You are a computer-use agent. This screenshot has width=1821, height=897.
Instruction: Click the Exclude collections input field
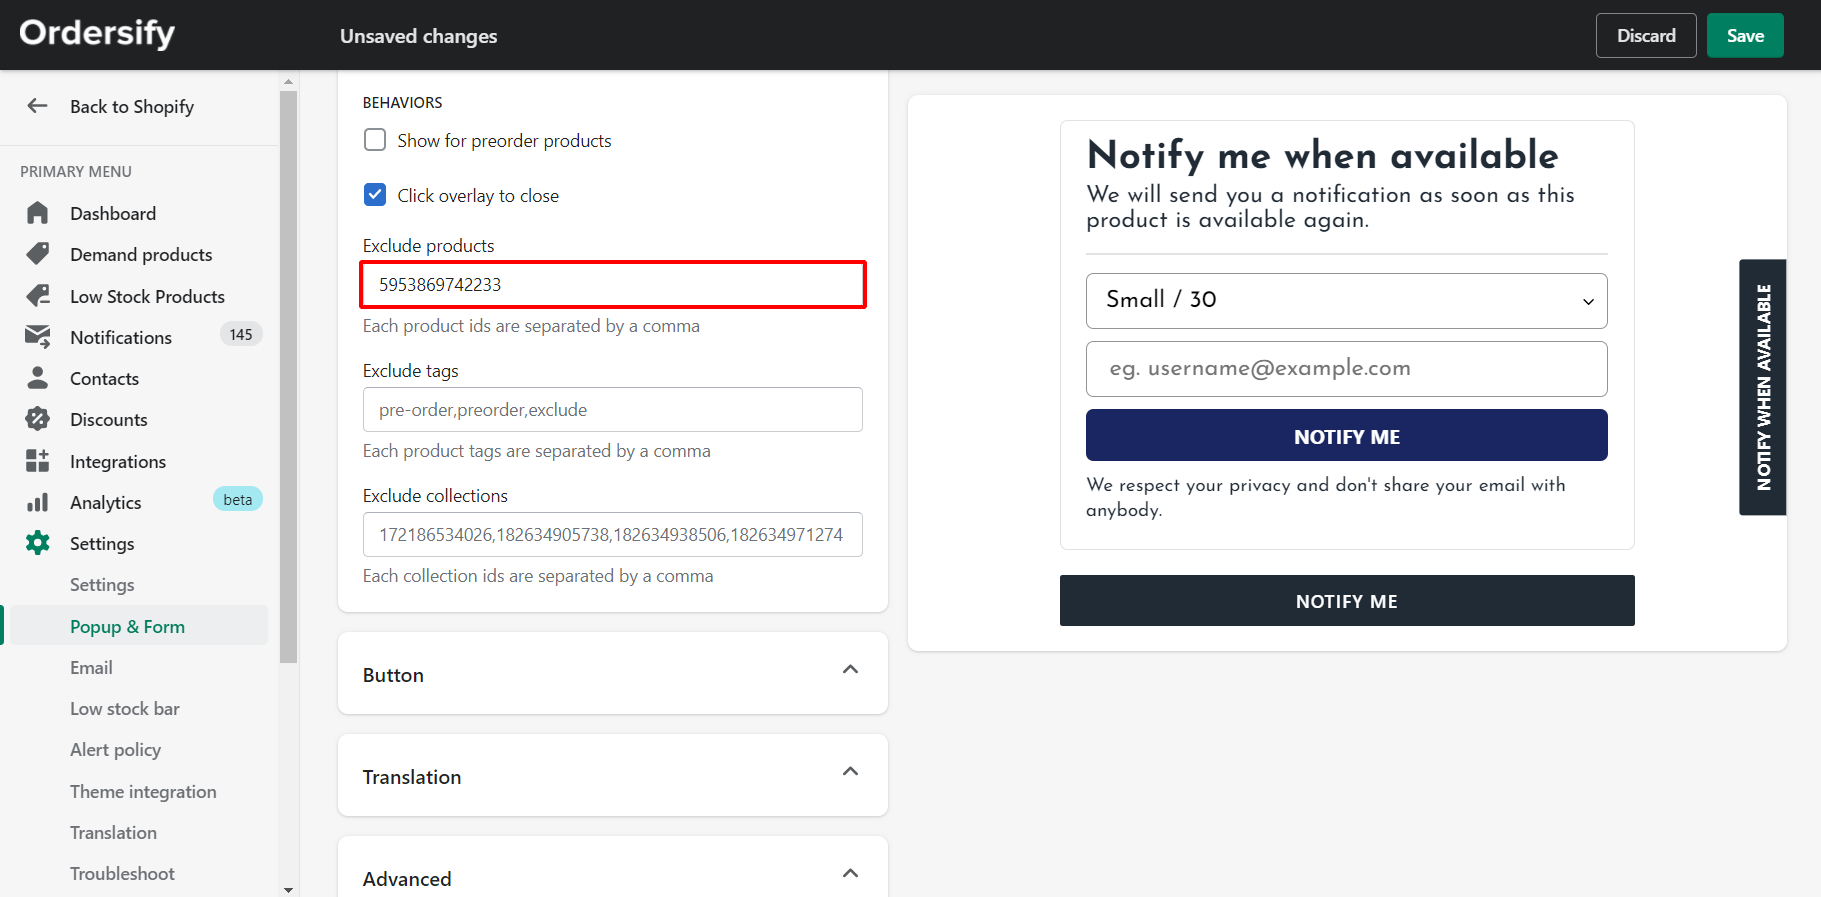[x=613, y=534]
